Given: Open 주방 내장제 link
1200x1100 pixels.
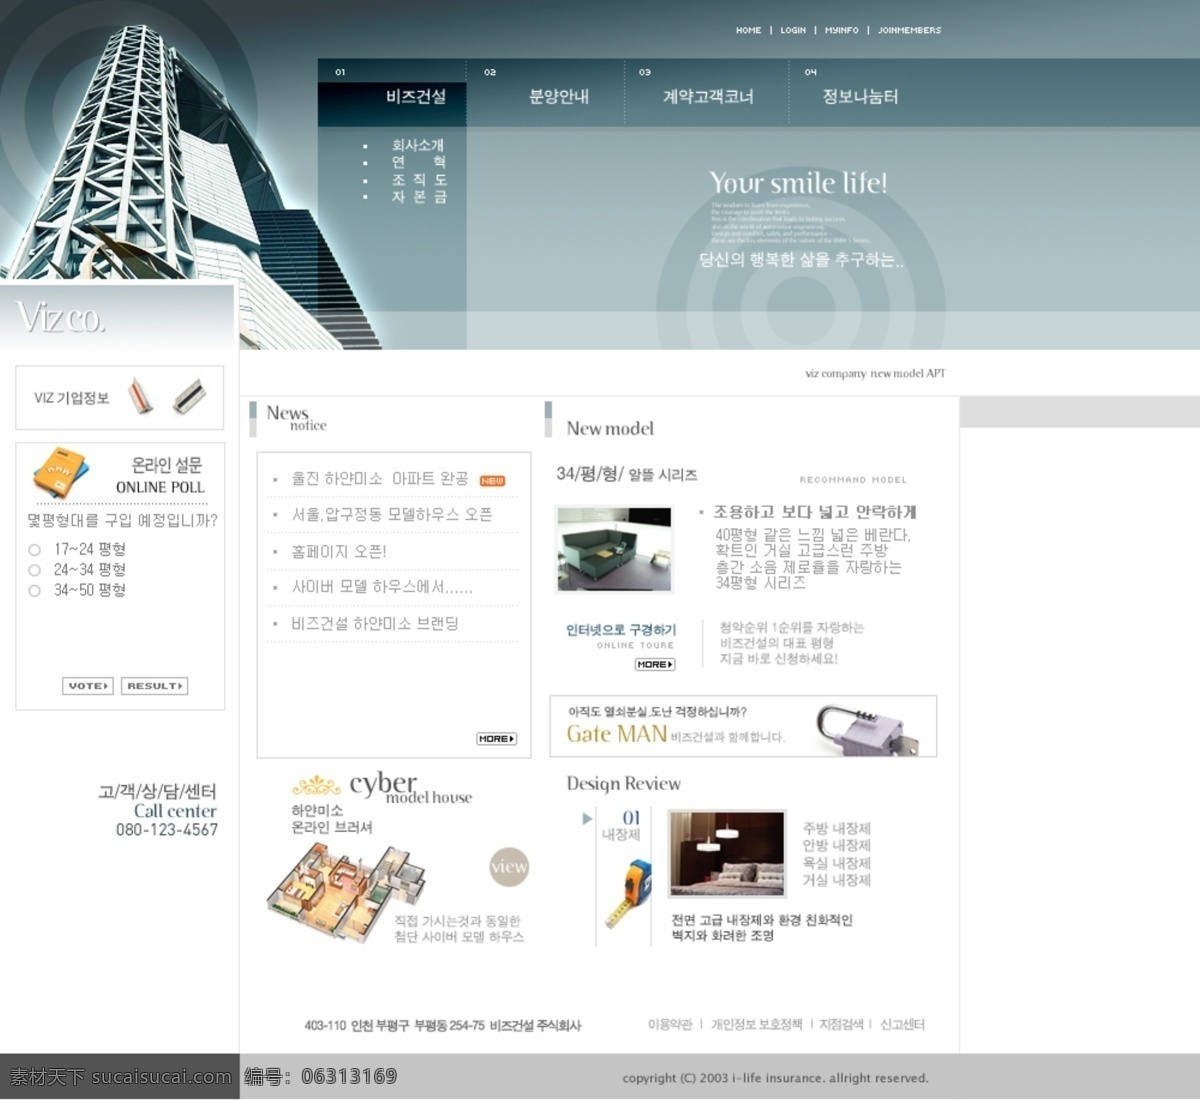Looking at the screenshot, I should tap(836, 829).
